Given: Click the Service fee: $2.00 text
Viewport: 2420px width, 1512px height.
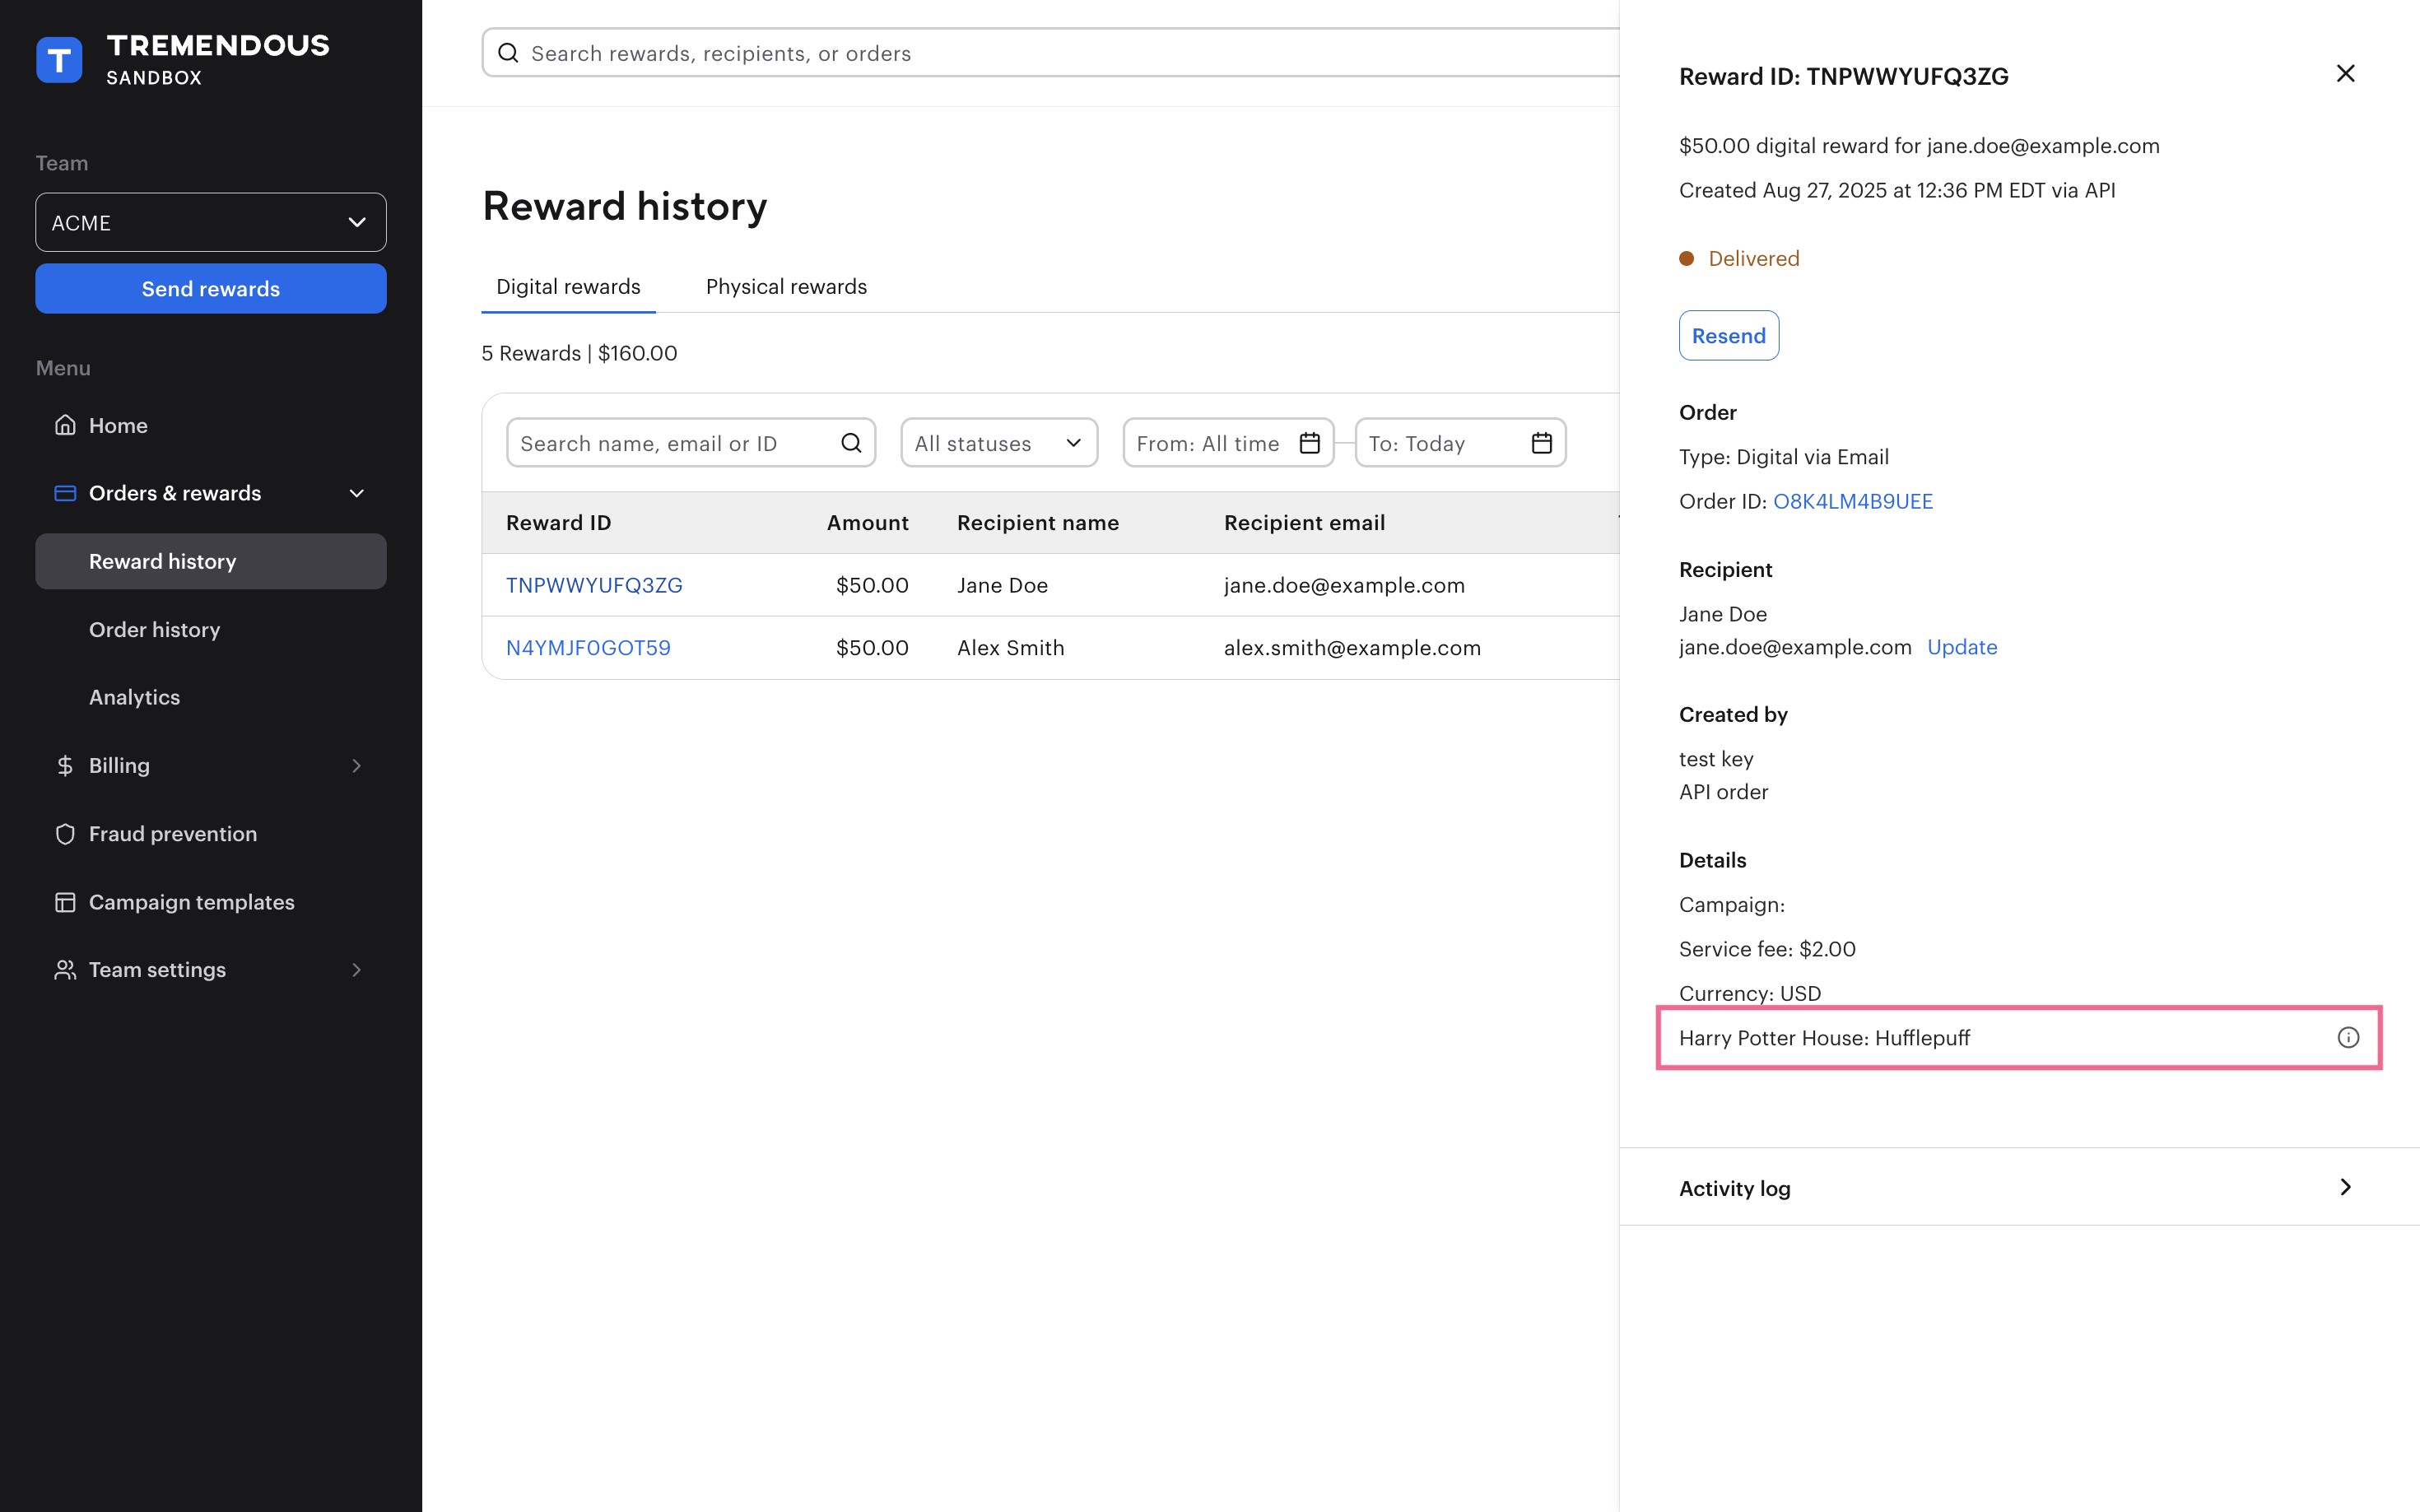Looking at the screenshot, I should (1767, 949).
